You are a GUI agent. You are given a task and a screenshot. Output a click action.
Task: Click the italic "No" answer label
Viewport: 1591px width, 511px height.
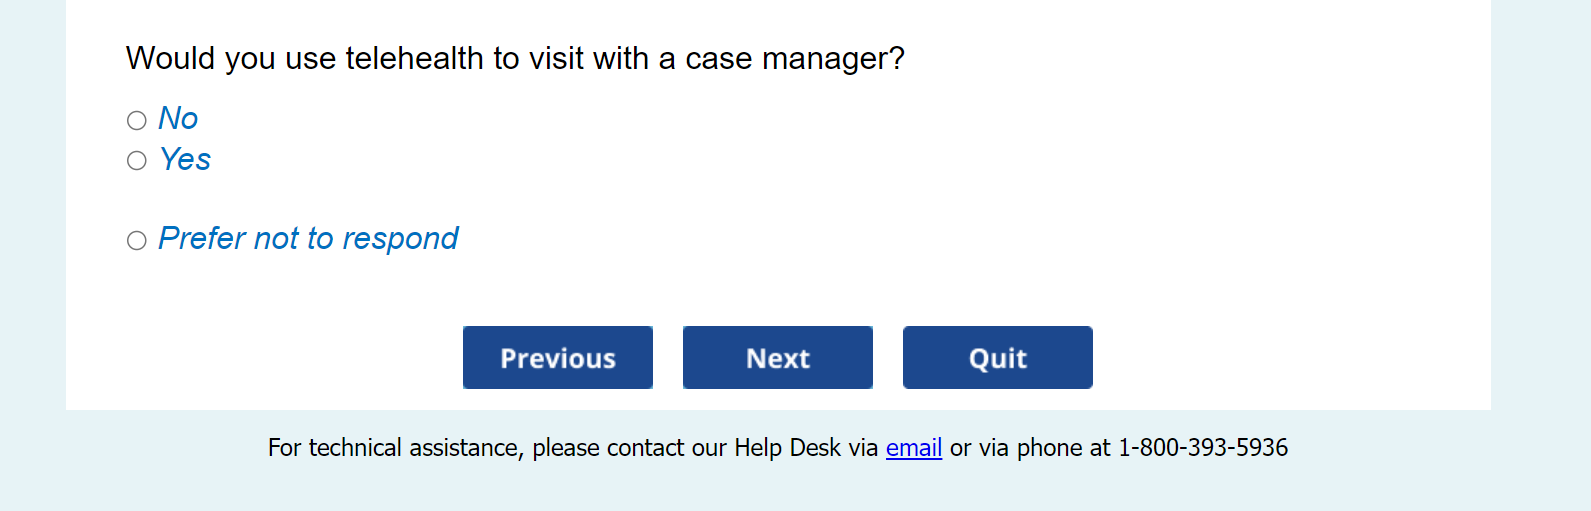(x=178, y=119)
